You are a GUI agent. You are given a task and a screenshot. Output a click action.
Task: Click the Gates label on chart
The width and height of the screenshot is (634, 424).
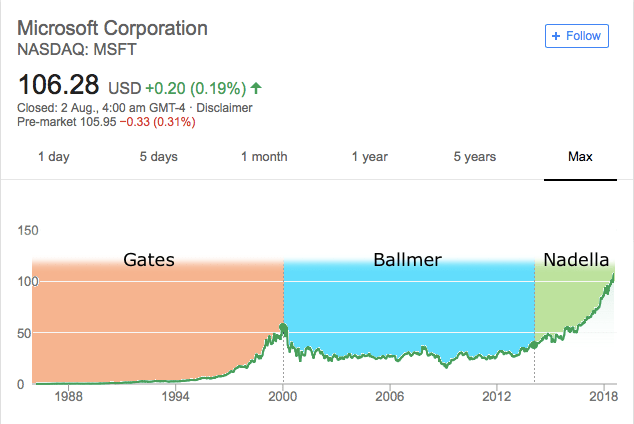coord(149,260)
